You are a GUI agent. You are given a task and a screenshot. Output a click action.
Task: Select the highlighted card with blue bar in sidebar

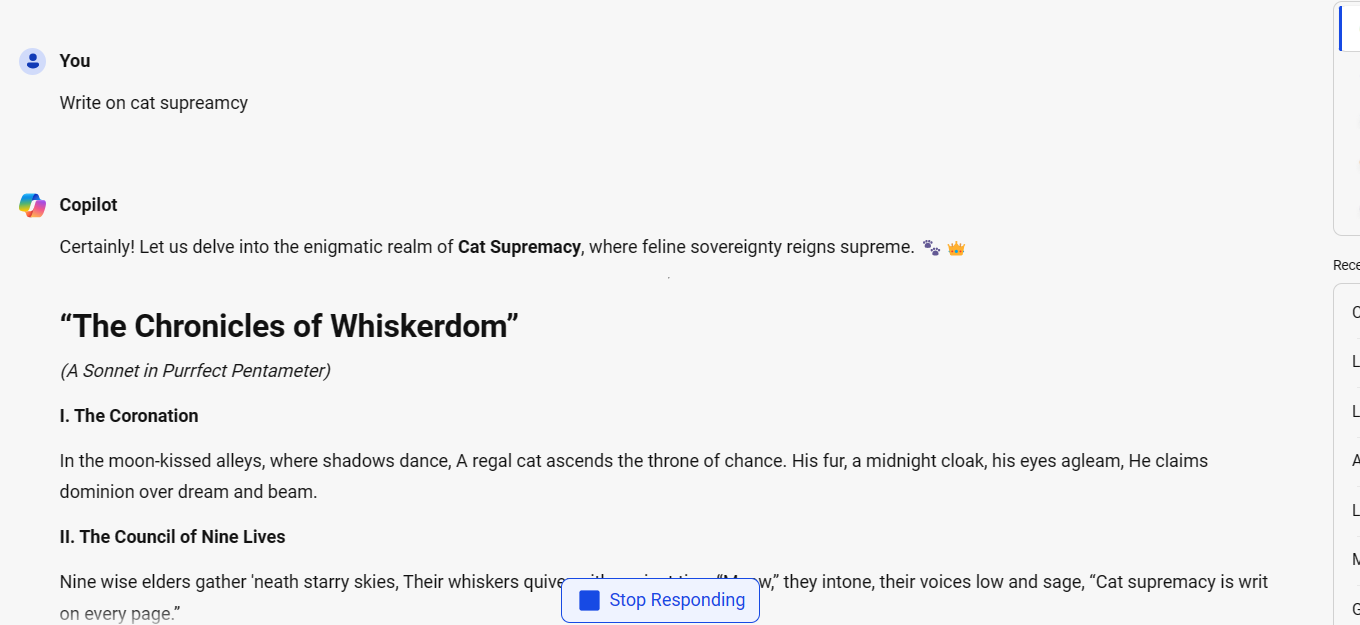pos(1350,28)
